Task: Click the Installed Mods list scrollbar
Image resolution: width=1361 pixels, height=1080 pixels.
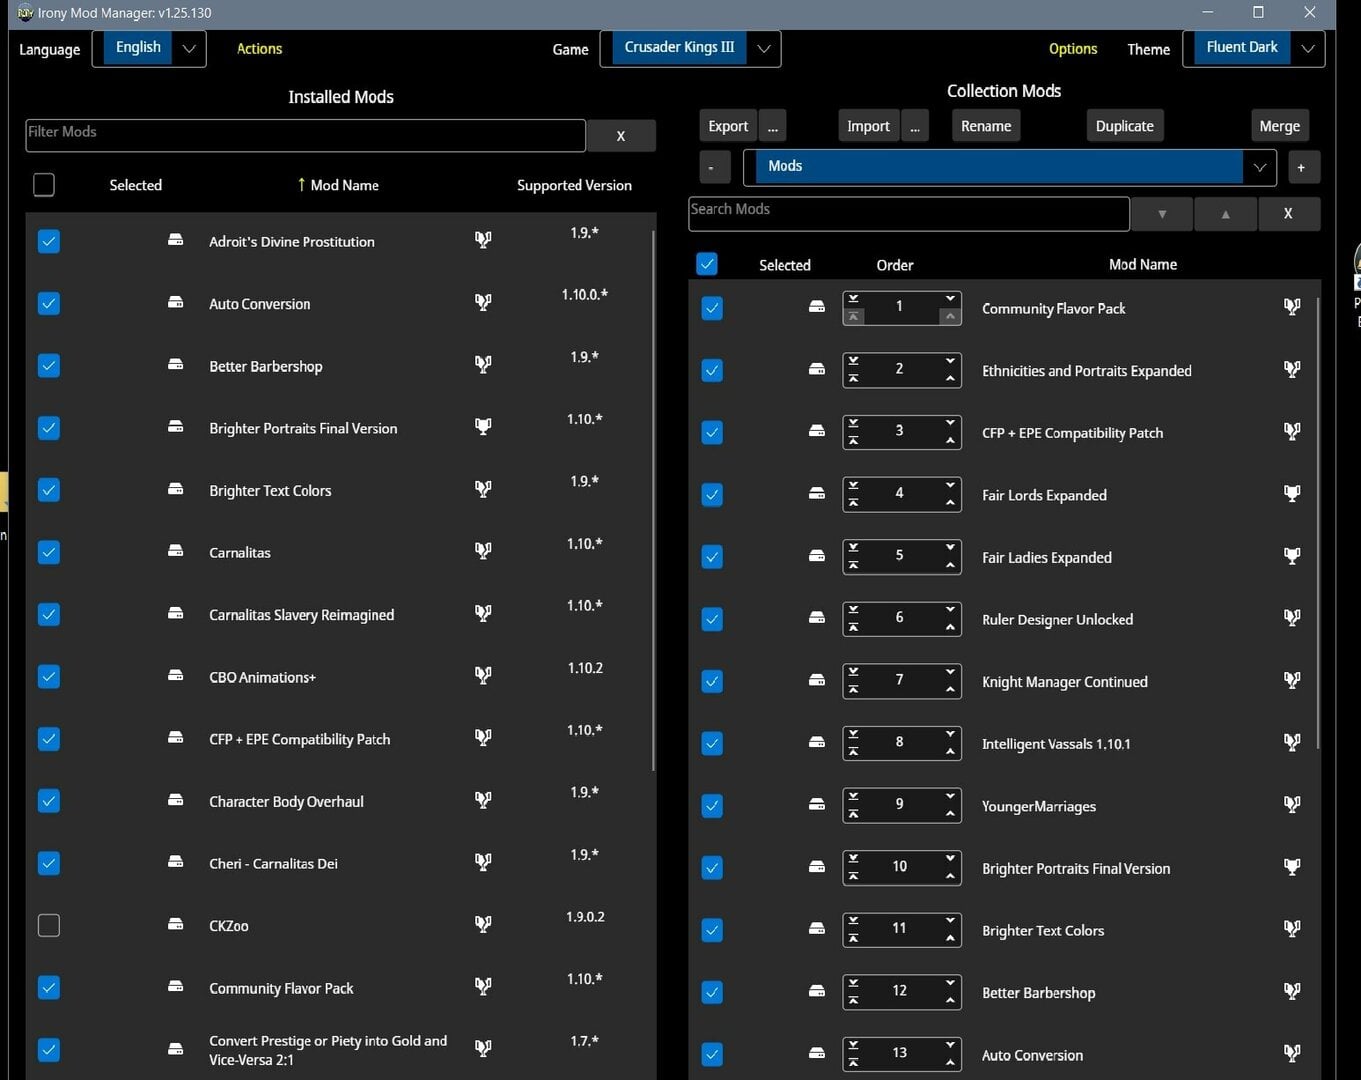Action: (x=654, y=500)
